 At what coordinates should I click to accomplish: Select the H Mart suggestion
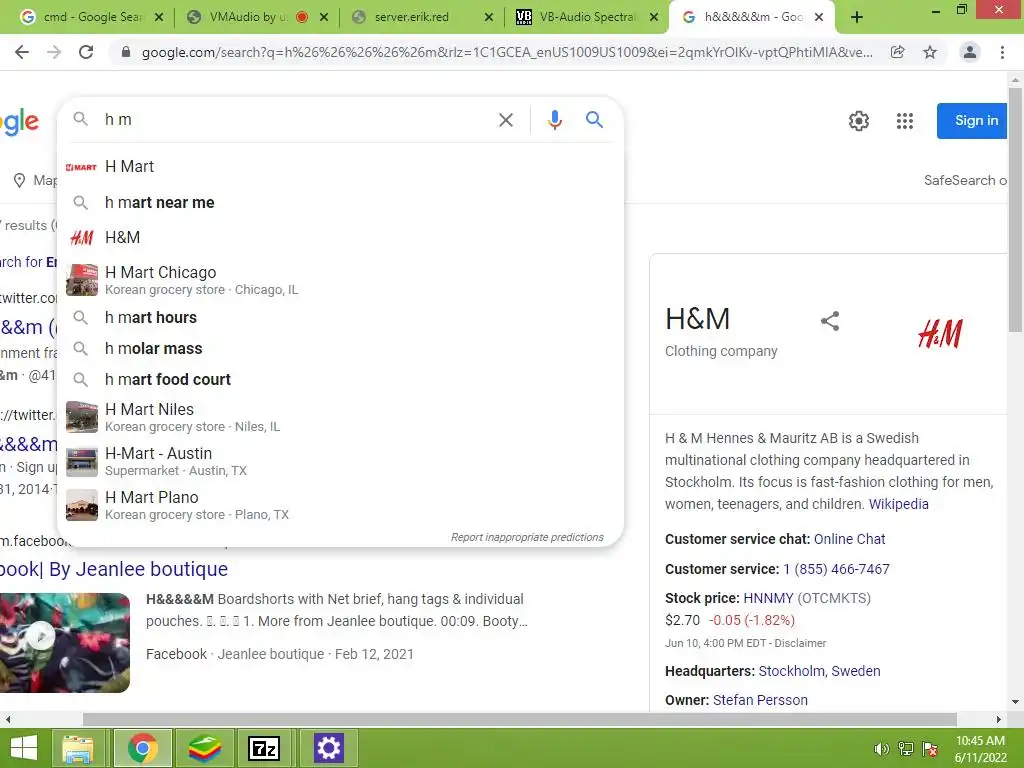340,167
